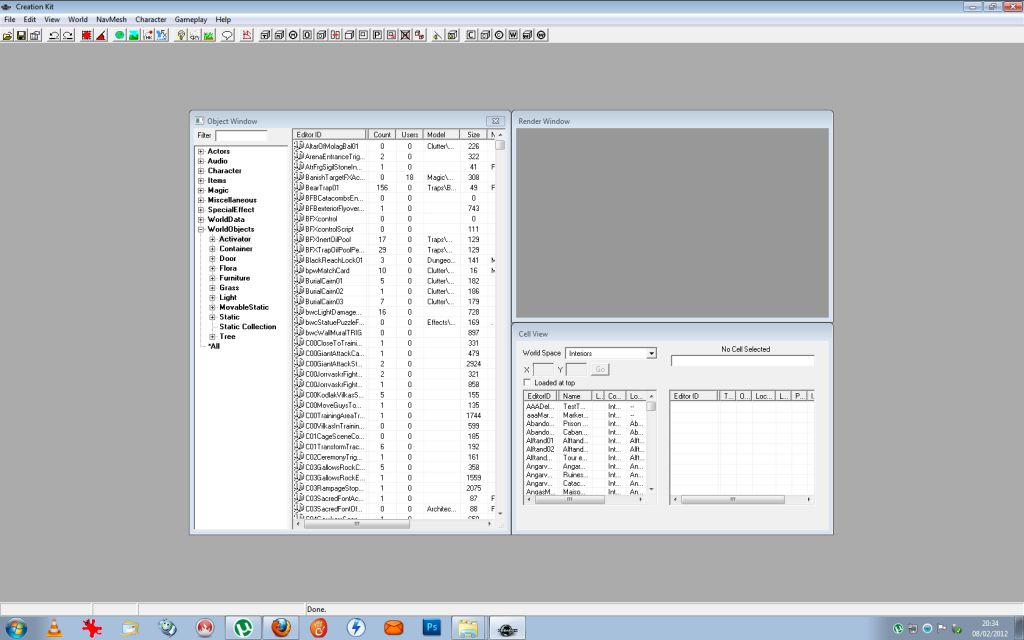
Task: Toggle the light bulb icon in the toolbar
Action: tap(181, 35)
